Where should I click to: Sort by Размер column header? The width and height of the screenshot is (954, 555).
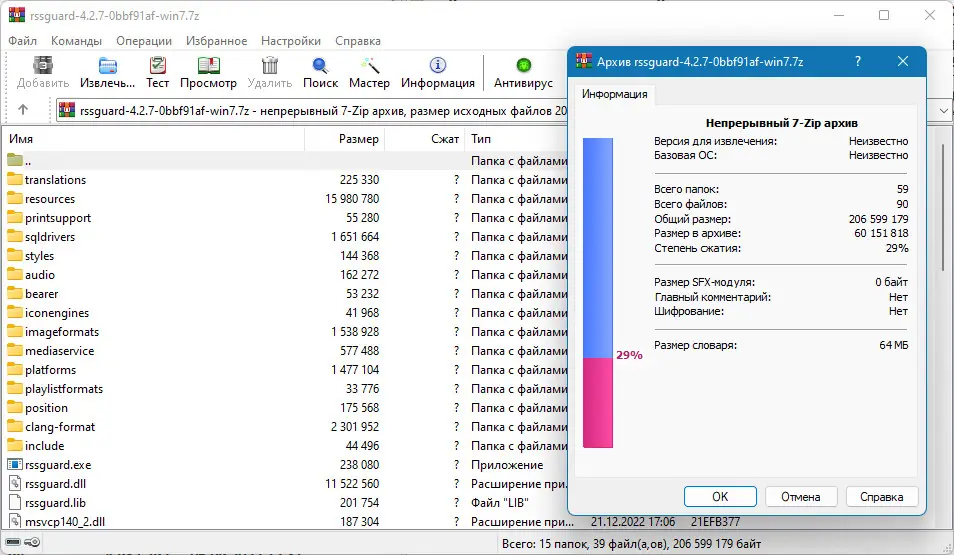point(344,139)
